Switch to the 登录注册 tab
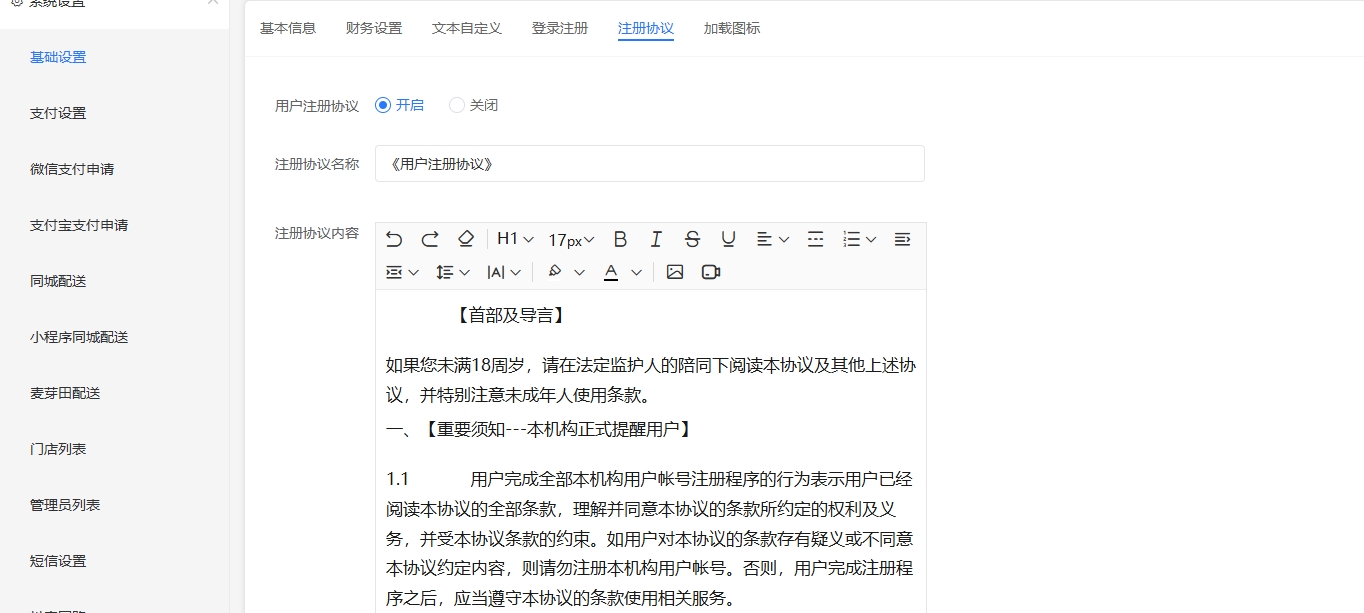1364x613 pixels. coord(560,28)
